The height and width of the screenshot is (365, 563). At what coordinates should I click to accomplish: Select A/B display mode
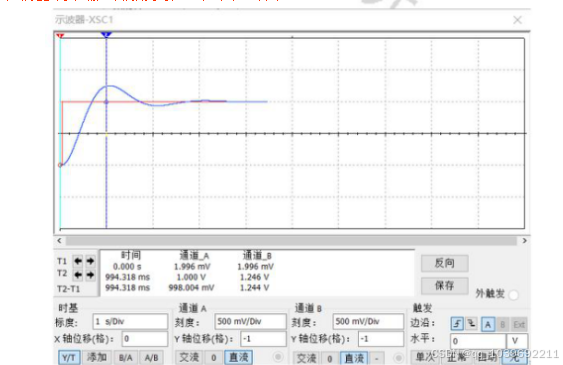pos(151,358)
